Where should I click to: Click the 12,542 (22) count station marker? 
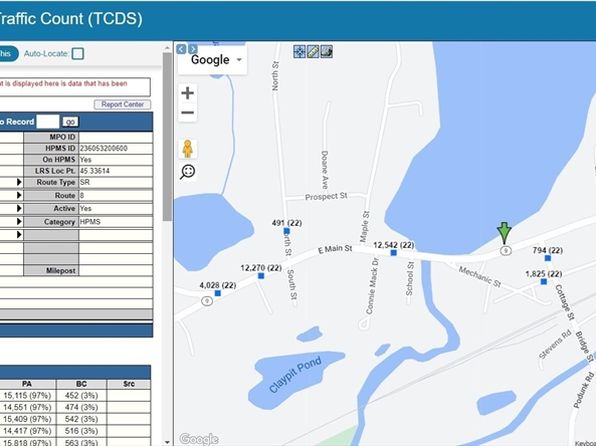pyautogui.click(x=393, y=253)
